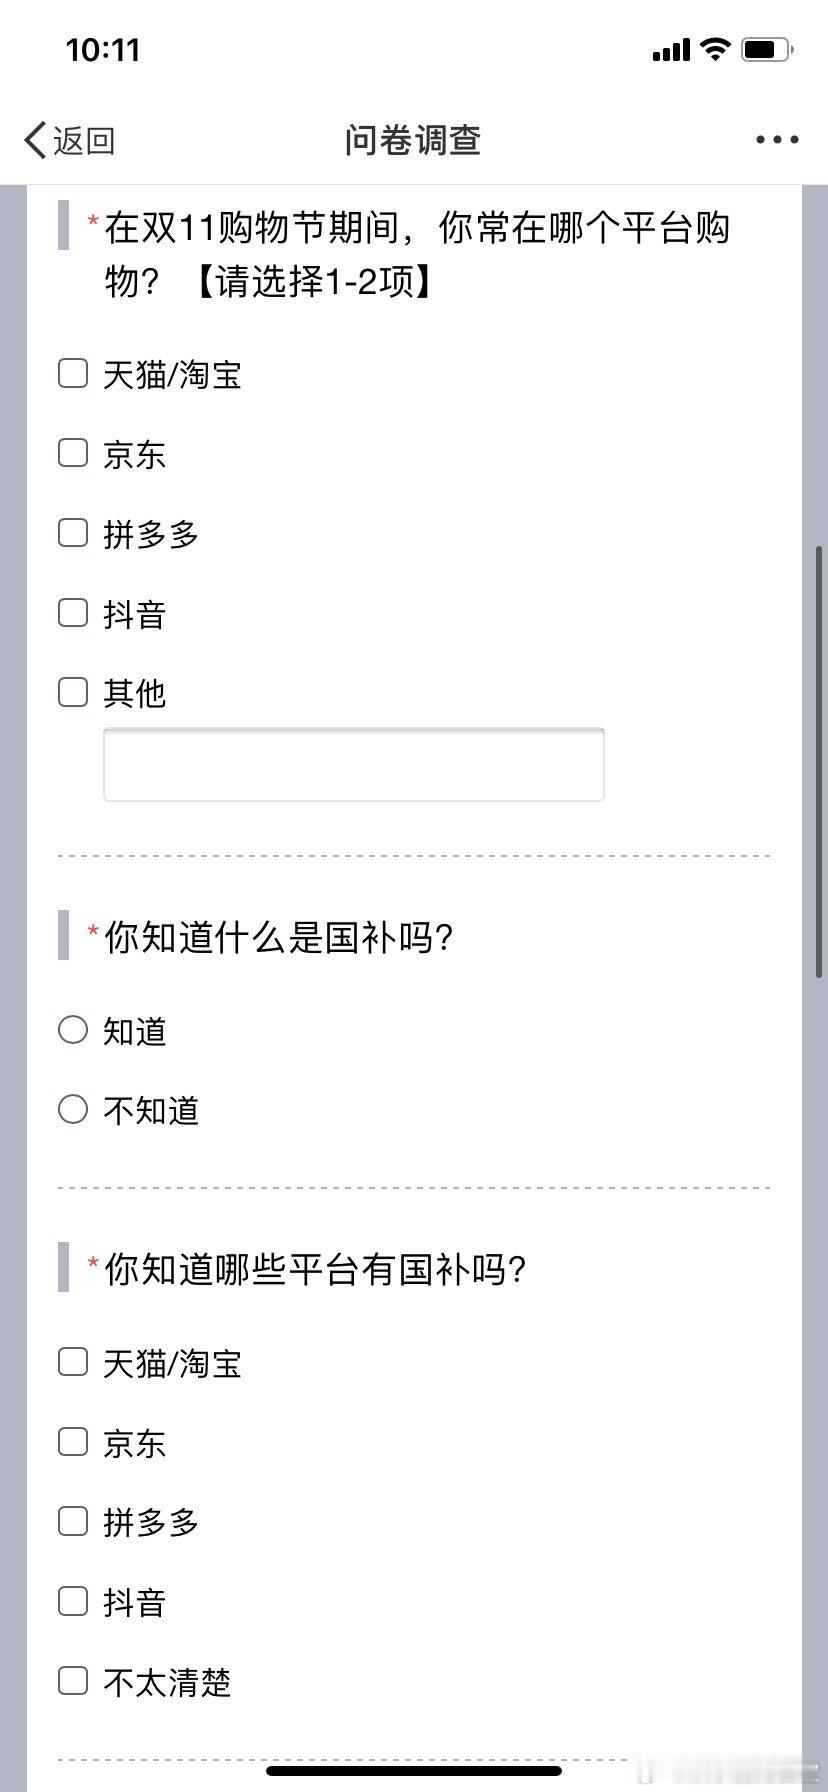This screenshot has width=828, height=1792.
Task: Tick the 不太清楚 checkbox
Action: coord(73,1680)
